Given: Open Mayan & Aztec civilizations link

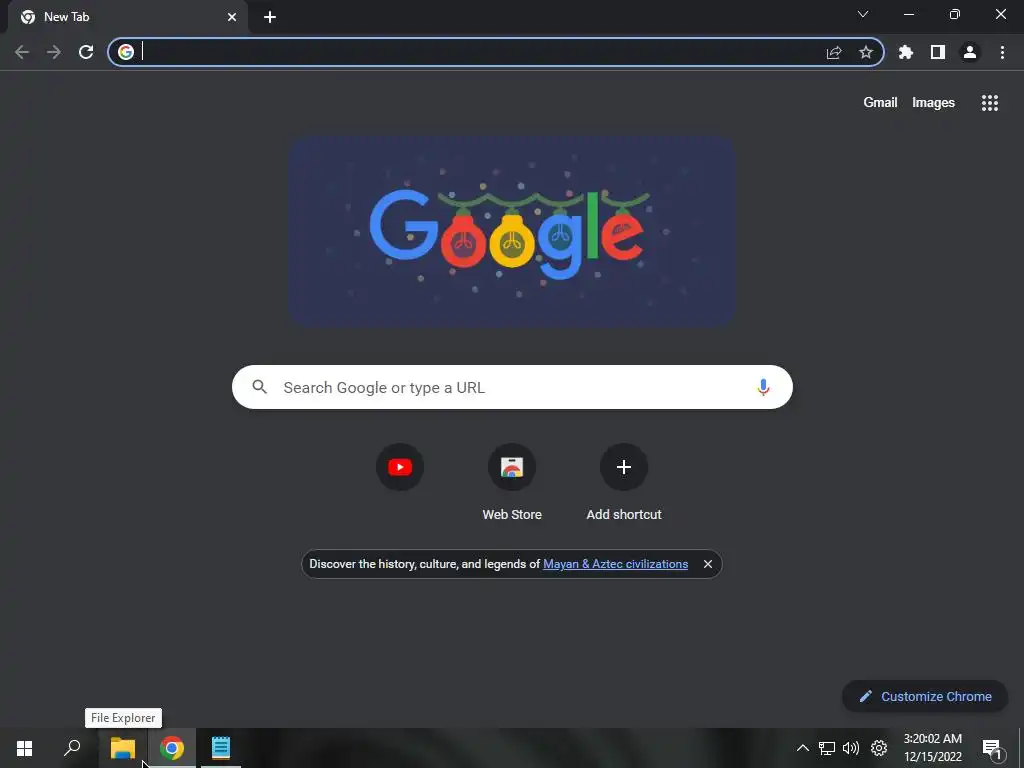Looking at the screenshot, I should 615,564.
